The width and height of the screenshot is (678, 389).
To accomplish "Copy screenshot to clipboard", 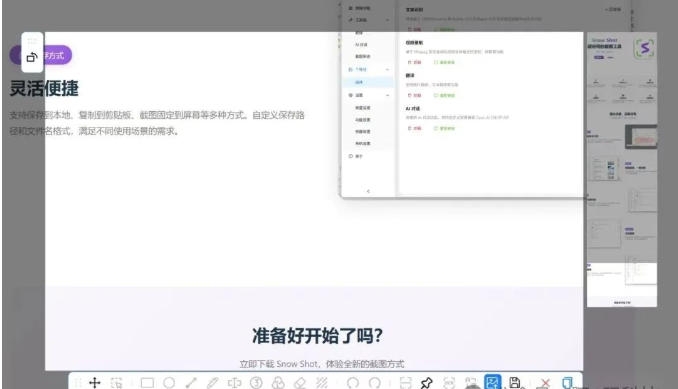I will tap(567, 383).
